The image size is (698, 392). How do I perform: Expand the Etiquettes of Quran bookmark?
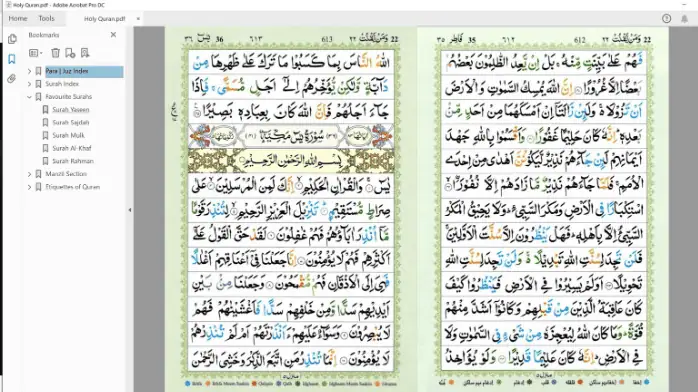[29, 187]
